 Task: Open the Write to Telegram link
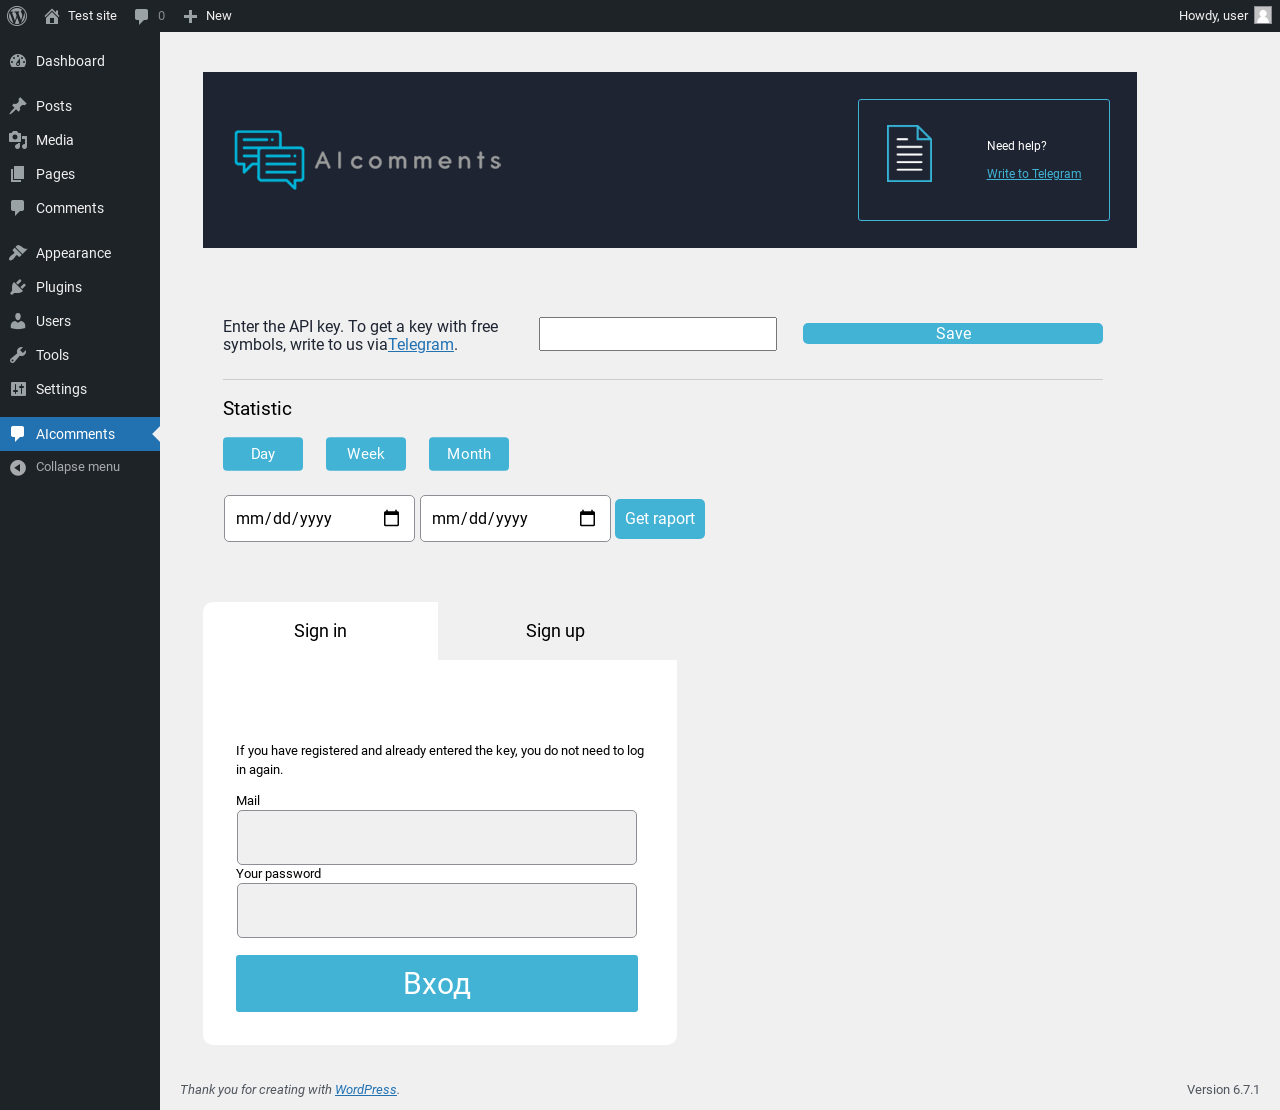tap(1034, 174)
